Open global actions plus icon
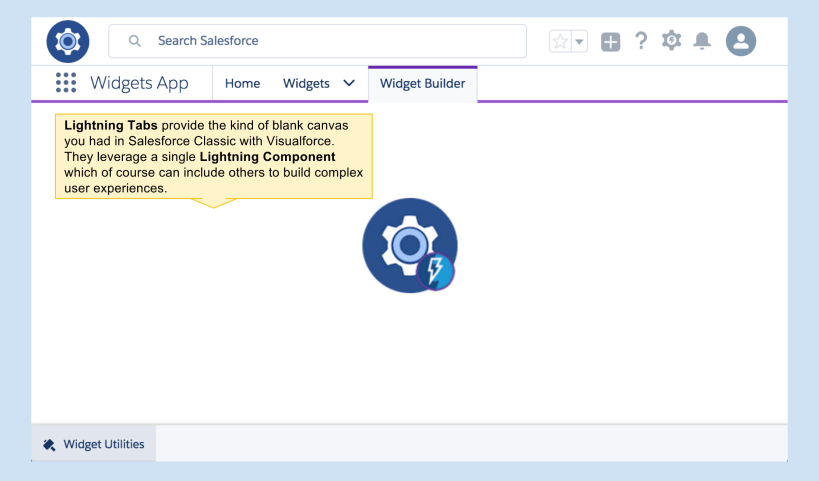Viewport: 819px width, 481px height. click(610, 41)
